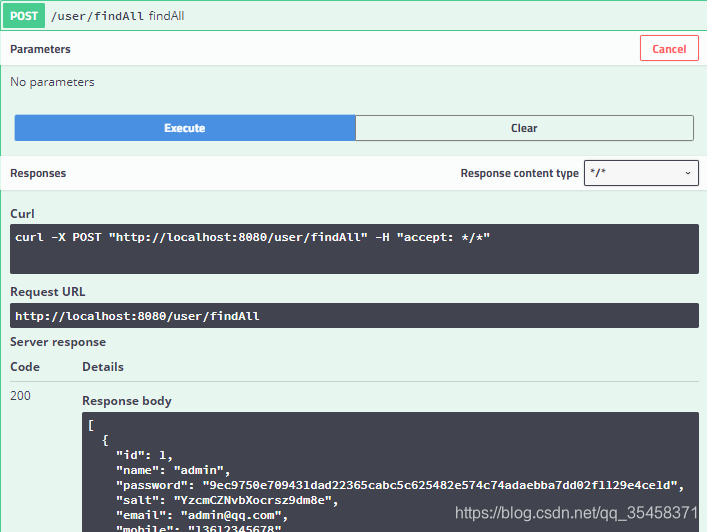The image size is (707, 532).
Task: Collapse the POST /user/findAll operation header
Action: coord(354,16)
